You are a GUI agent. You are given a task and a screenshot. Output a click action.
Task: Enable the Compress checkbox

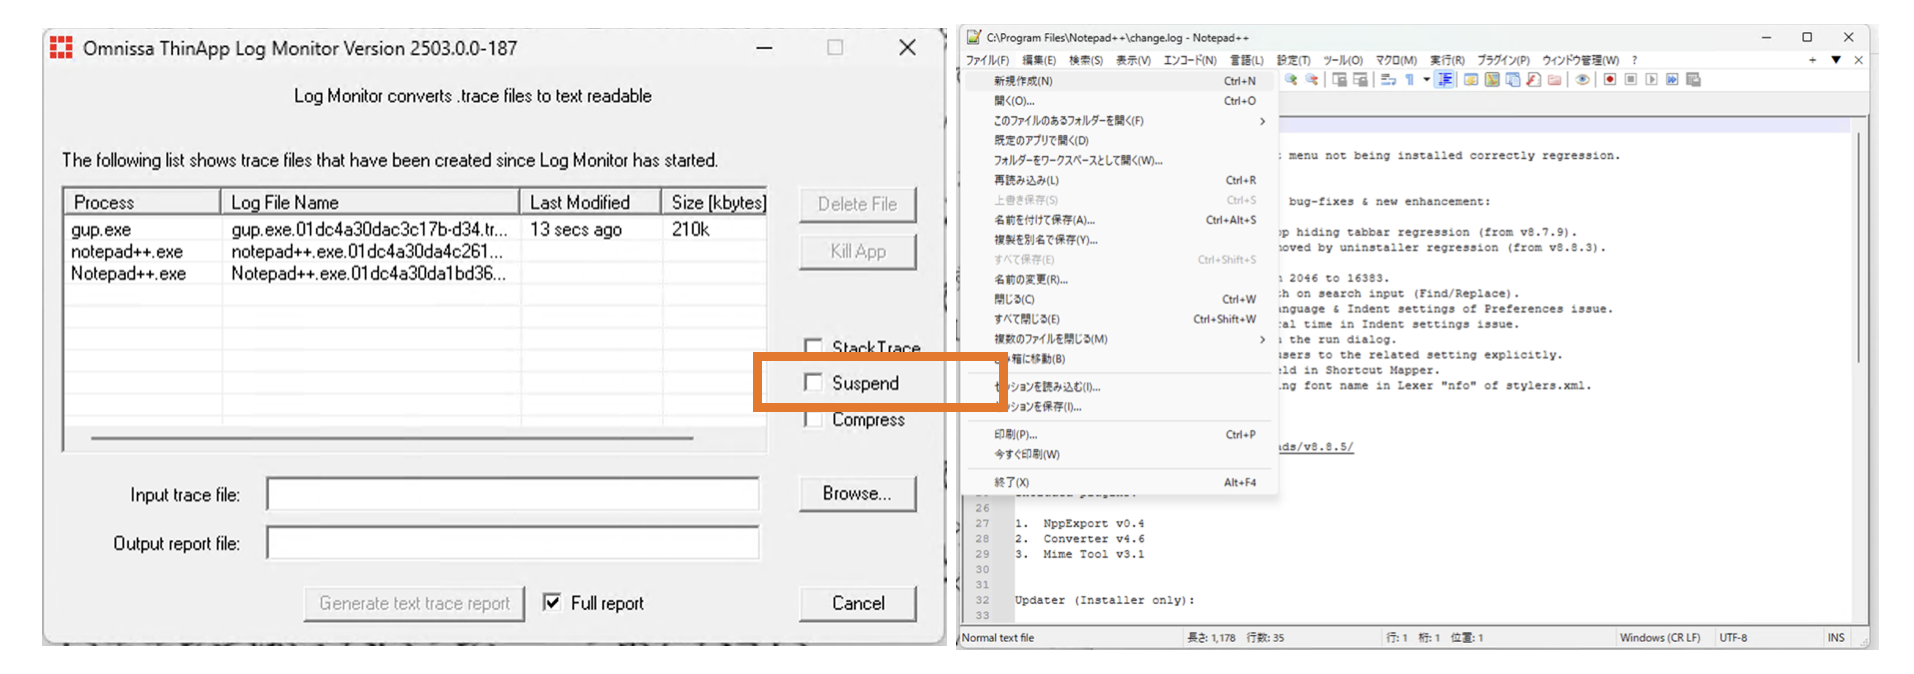coord(813,420)
